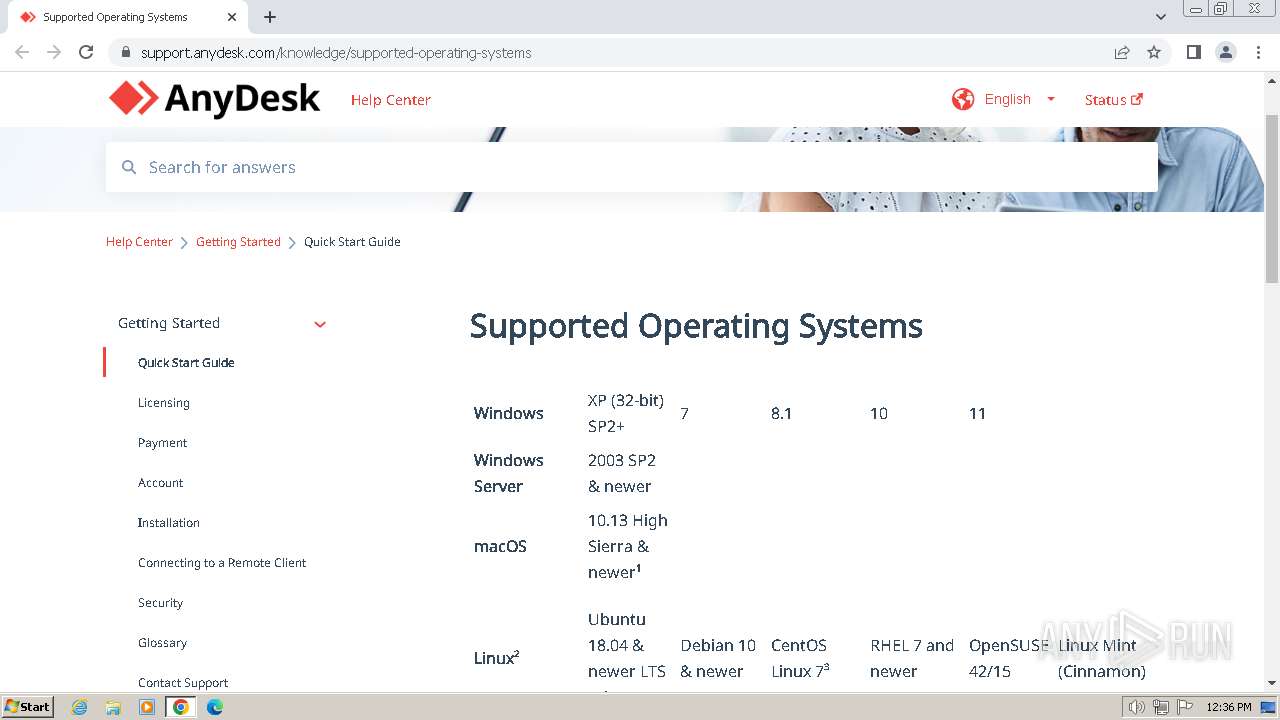This screenshot has width=1280, height=720.
Task: Click the Linux row label
Action: pos(496,657)
